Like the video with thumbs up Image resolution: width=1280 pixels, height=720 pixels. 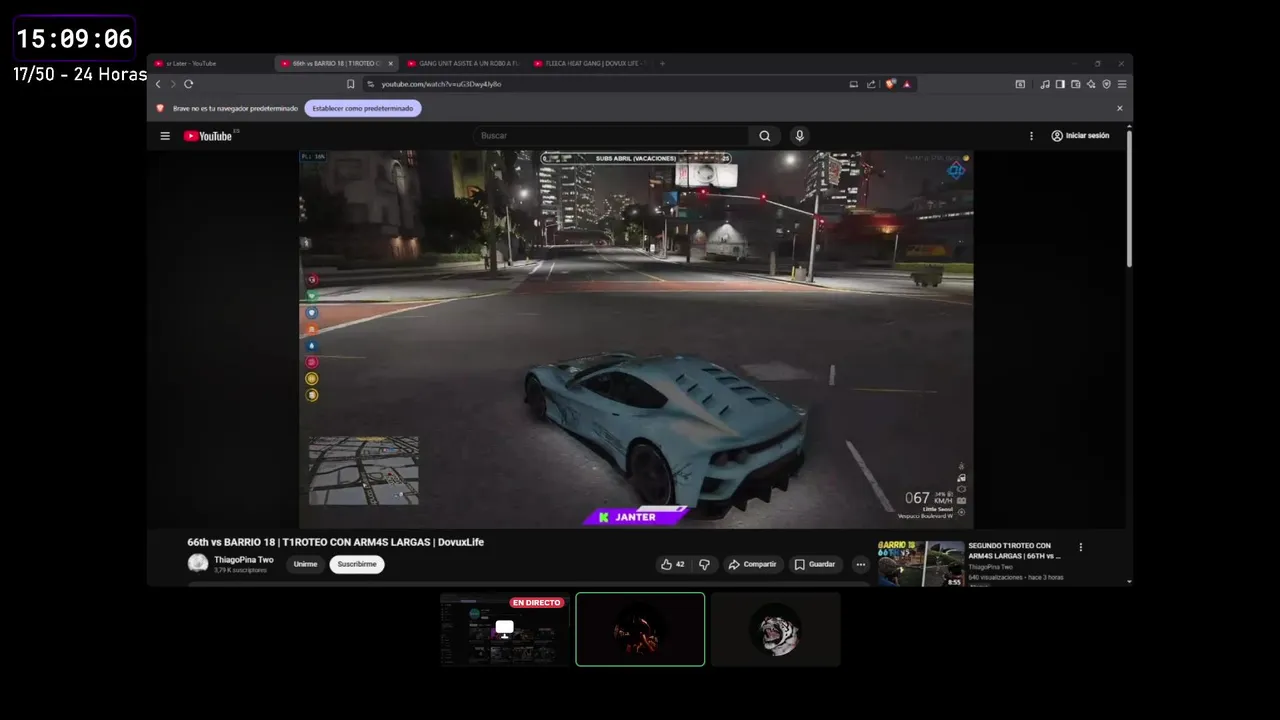click(x=672, y=564)
